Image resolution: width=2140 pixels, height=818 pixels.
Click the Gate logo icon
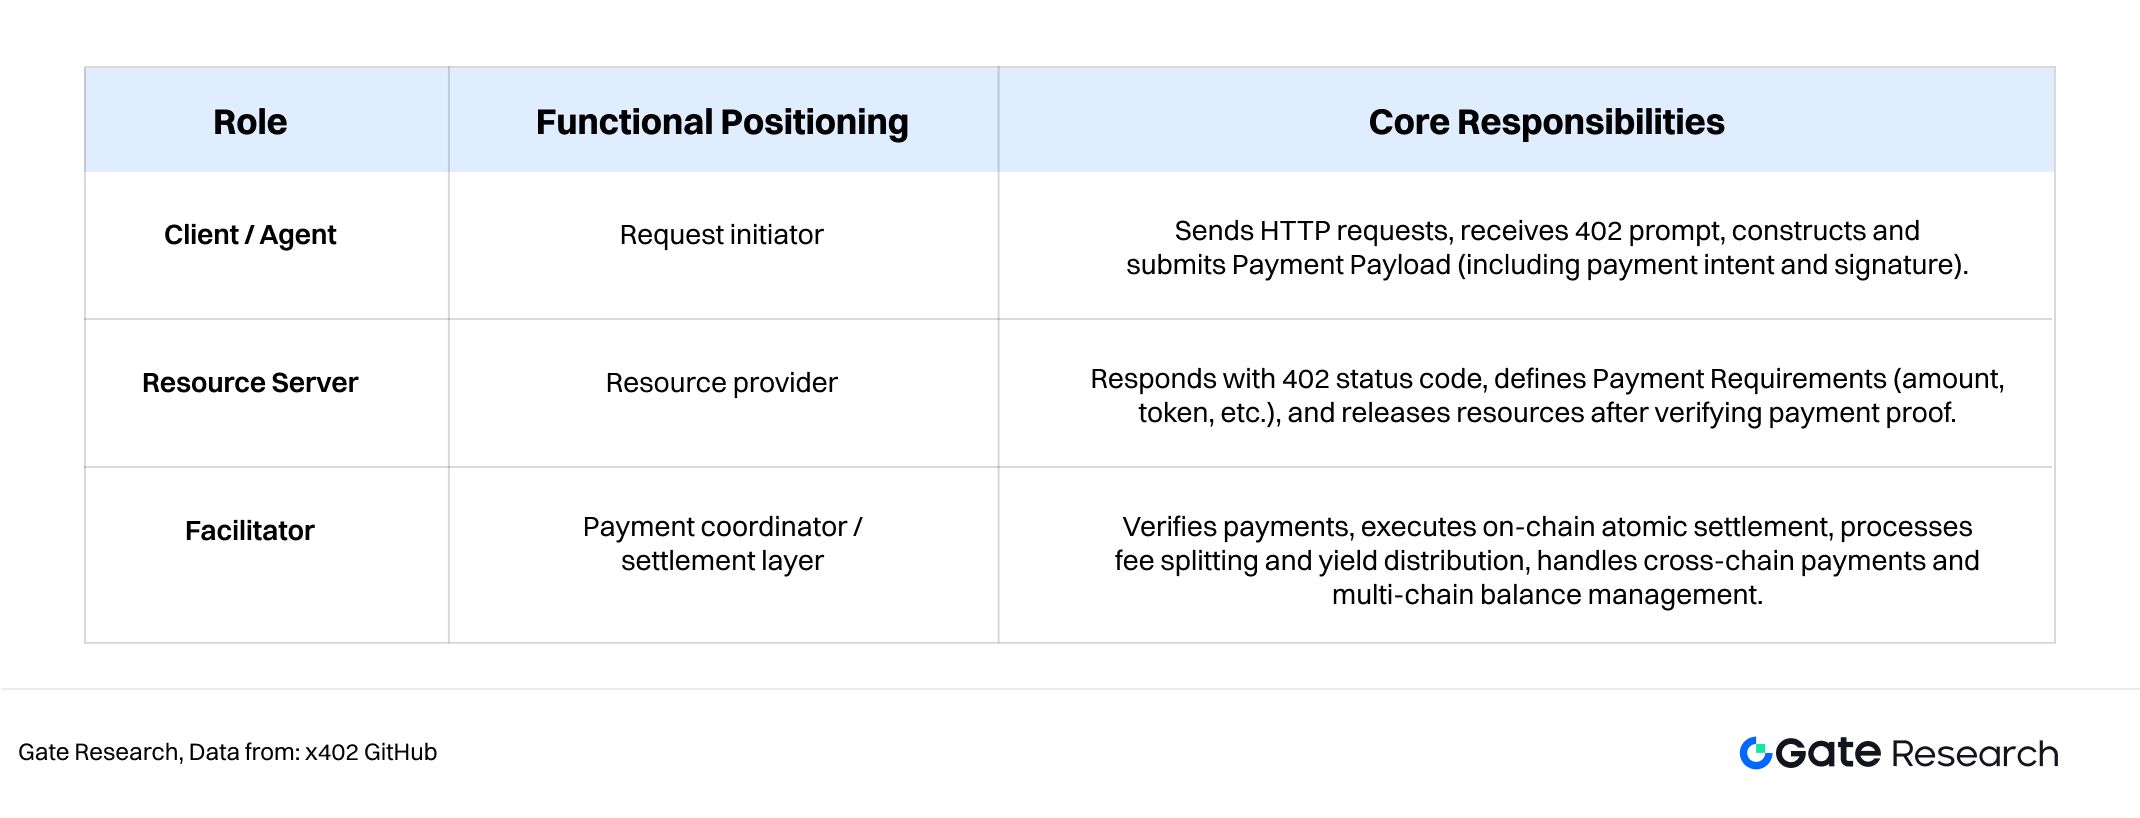point(1755,753)
